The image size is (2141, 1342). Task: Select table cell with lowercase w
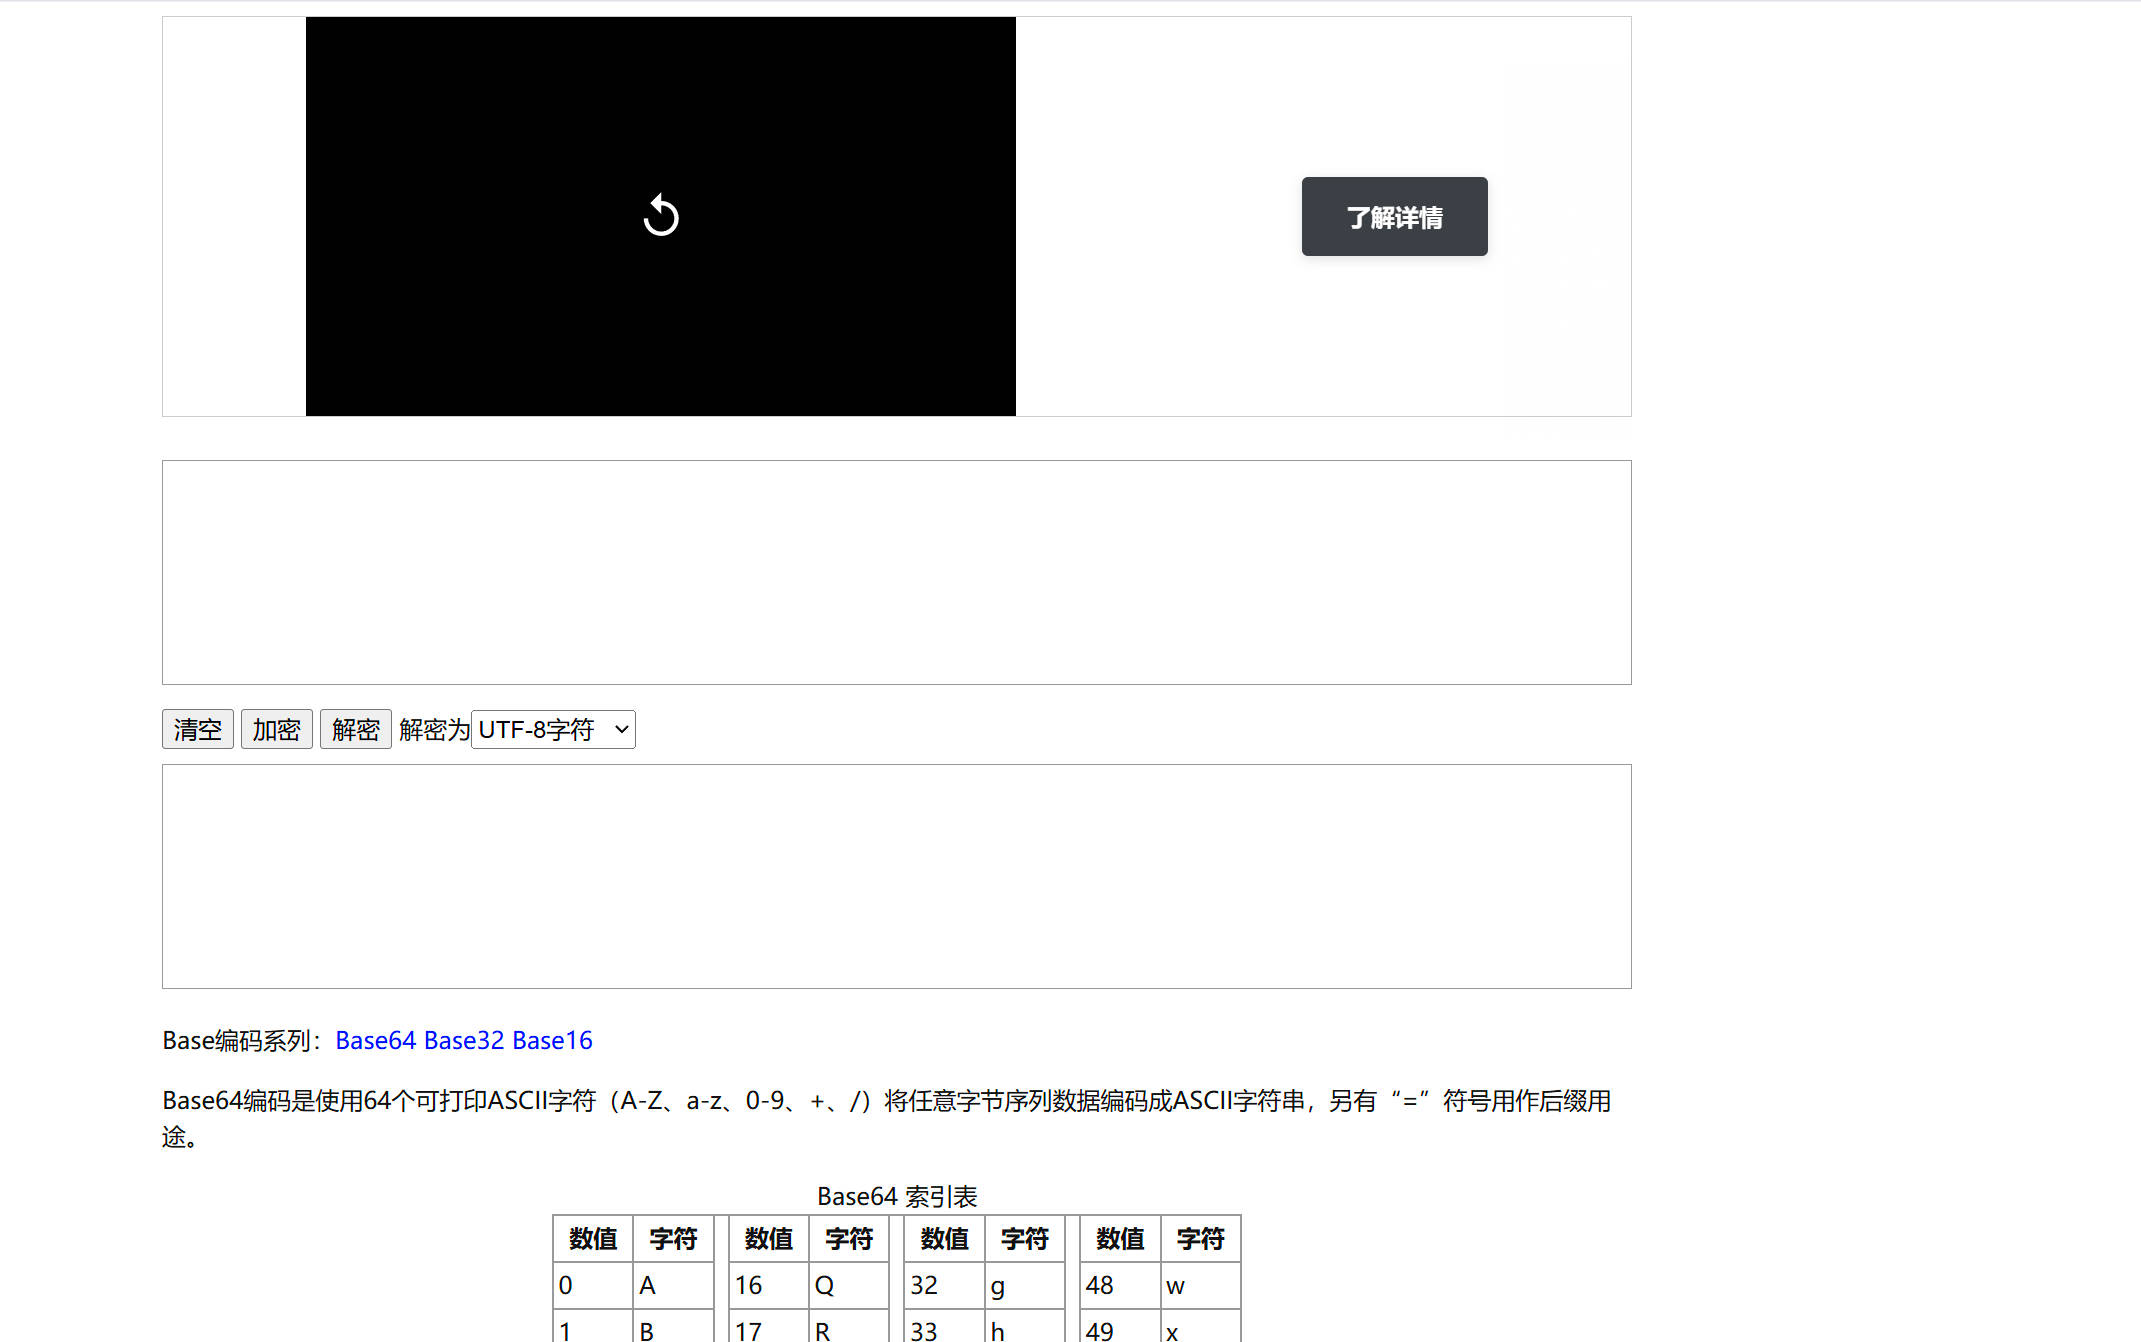[1199, 1285]
